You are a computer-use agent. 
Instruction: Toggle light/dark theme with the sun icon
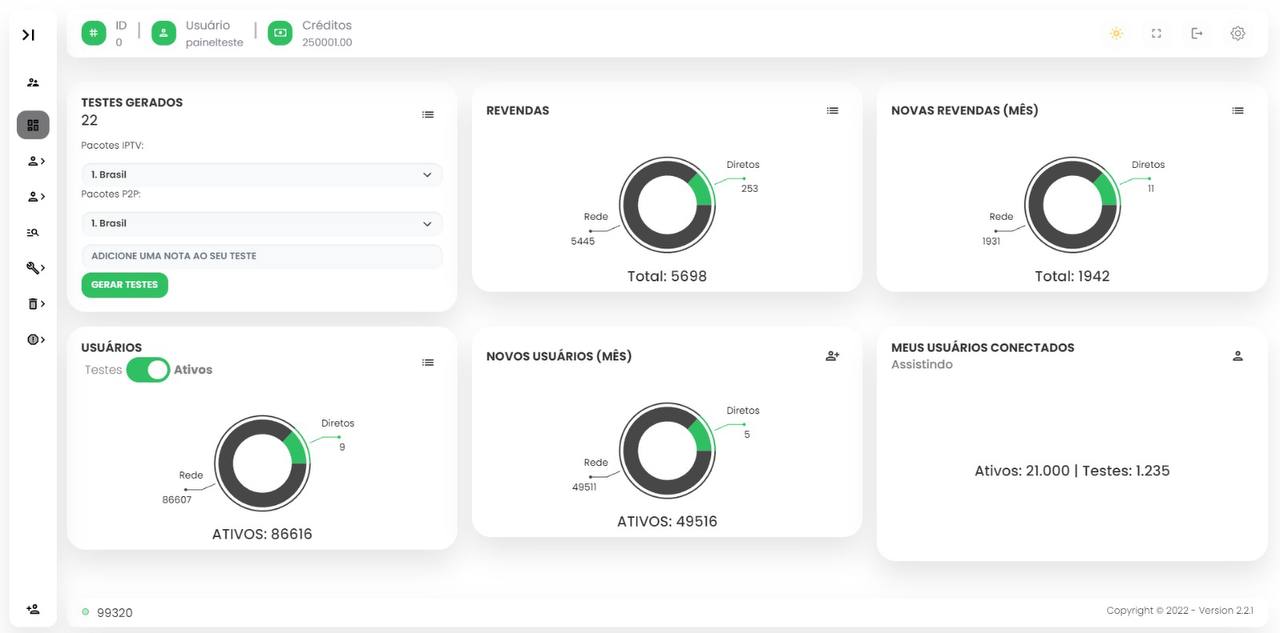(1116, 34)
